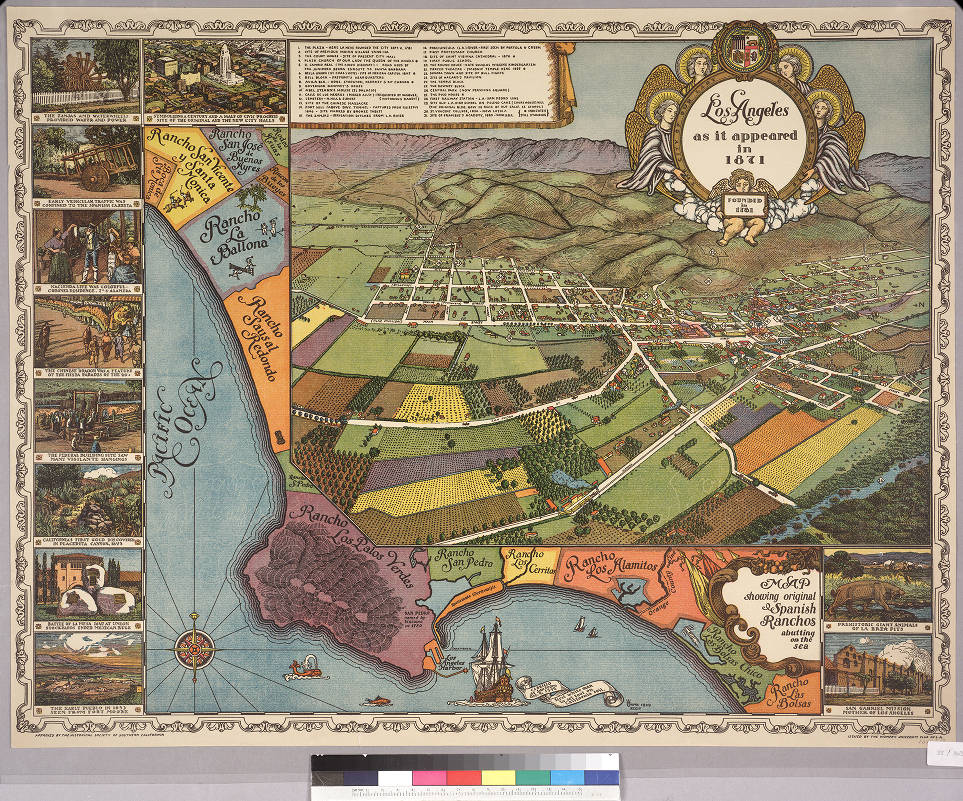The width and height of the screenshot is (963, 801).
Task: Open the San Gabriel Mission illustration
Action: coord(877,667)
